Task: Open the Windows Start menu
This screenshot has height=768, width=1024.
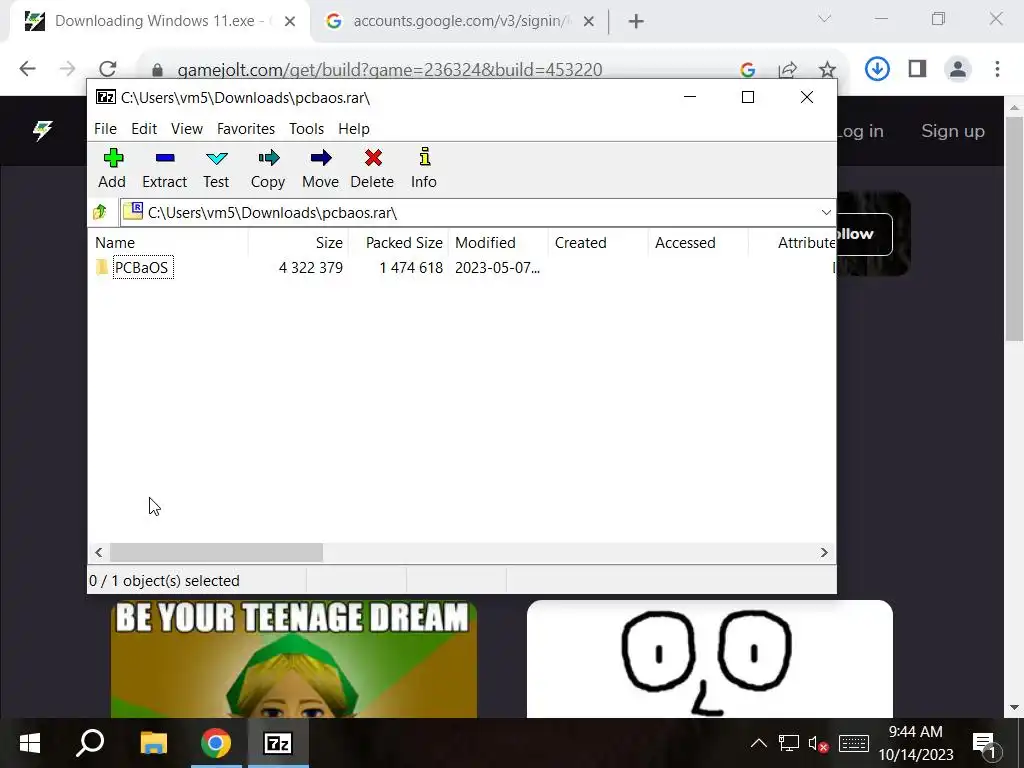Action: pyautogui.click(x=30, y=743)
